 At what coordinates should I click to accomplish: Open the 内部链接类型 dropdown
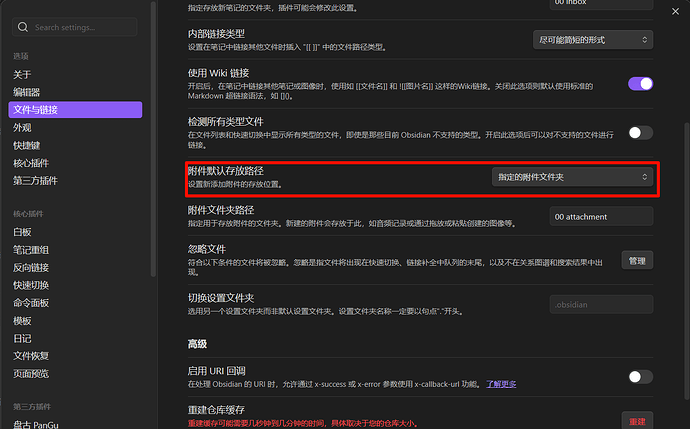(593, 40)
